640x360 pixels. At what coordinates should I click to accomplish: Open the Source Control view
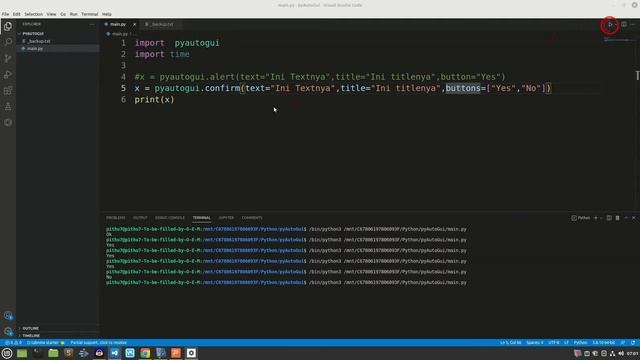pyautogui.click(x=8, y=58)
